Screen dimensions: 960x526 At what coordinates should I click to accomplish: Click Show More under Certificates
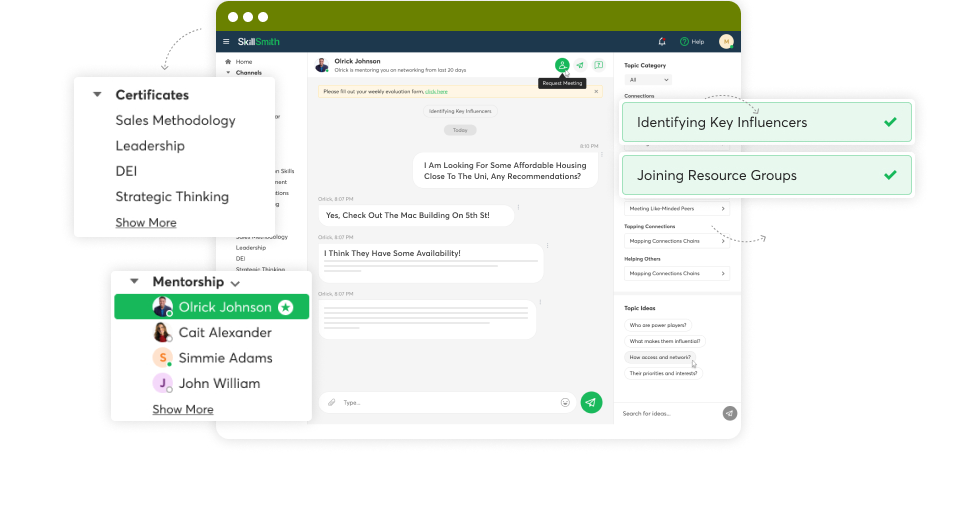tap(146, 222)
